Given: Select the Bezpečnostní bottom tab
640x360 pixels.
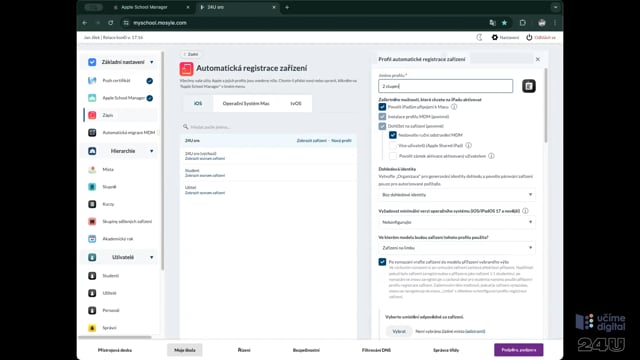Looking at the screenshot, I should (306, 350).
